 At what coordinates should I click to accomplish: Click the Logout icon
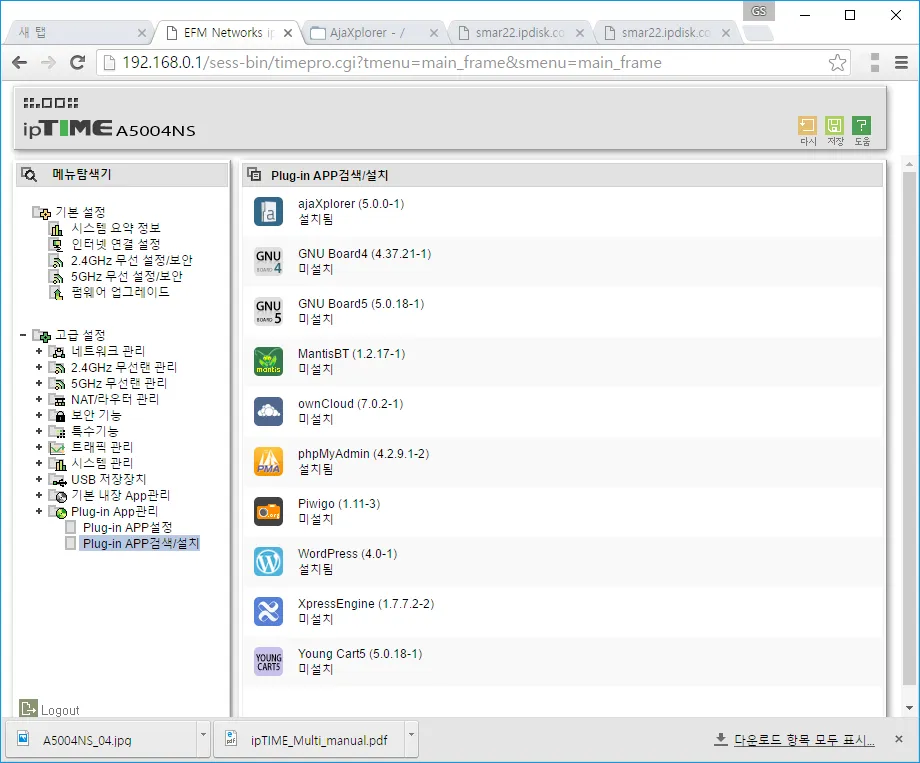click(28, 708)
